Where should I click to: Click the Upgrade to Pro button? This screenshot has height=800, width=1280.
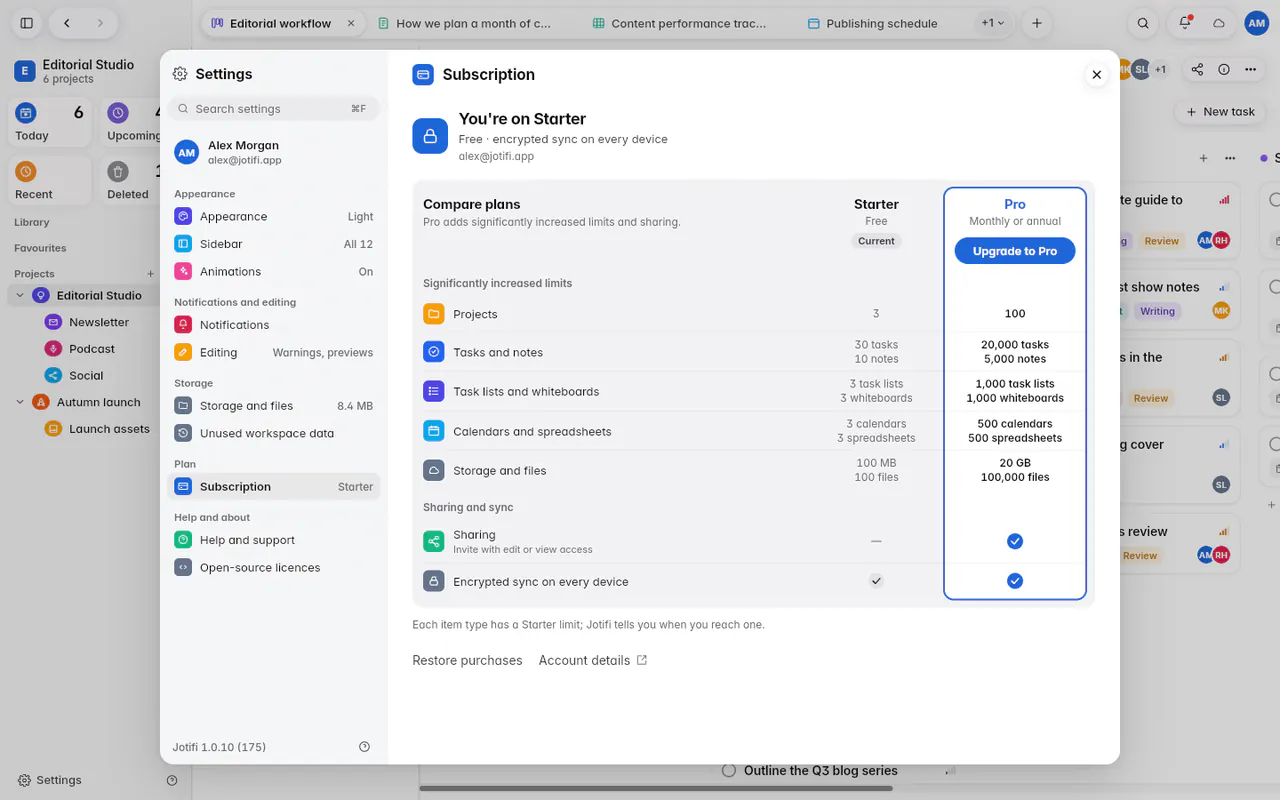1015,251
